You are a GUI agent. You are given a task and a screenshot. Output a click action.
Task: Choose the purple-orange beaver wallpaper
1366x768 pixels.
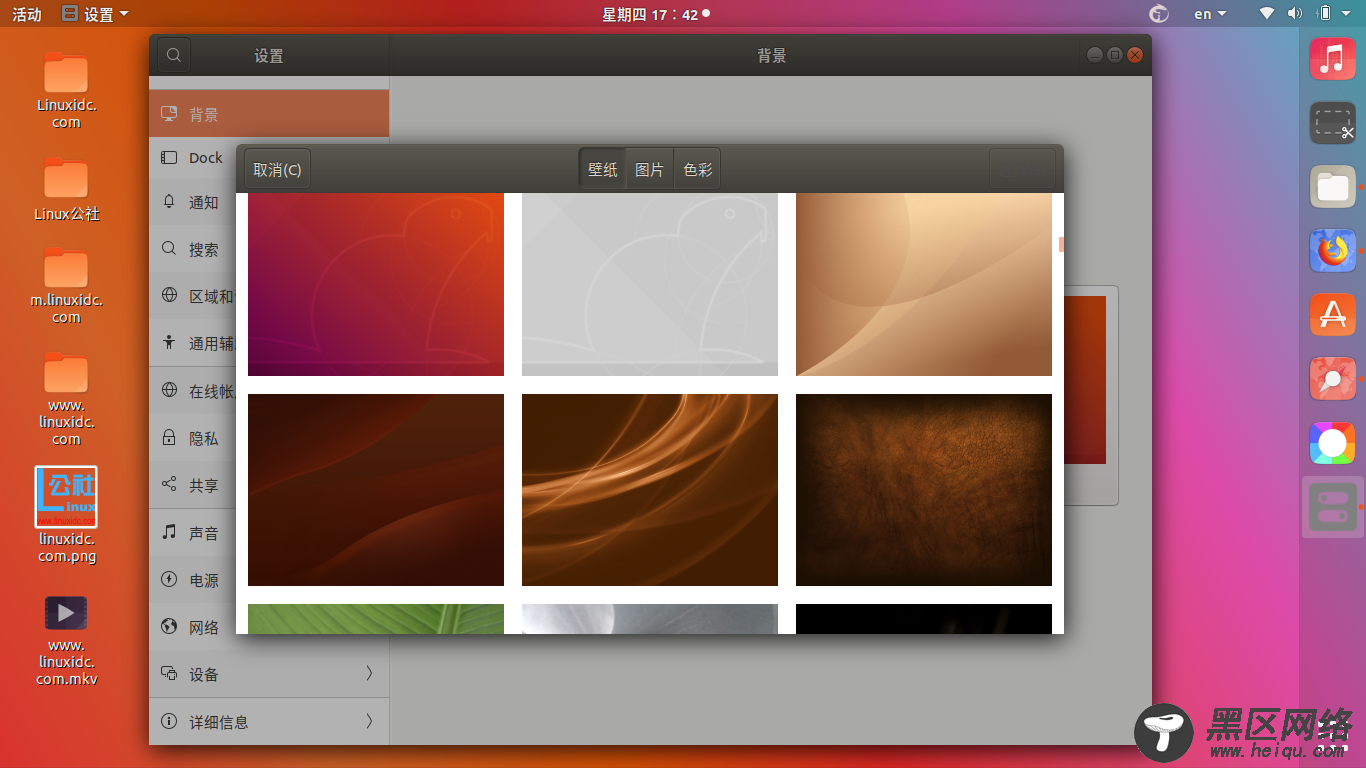376,284
